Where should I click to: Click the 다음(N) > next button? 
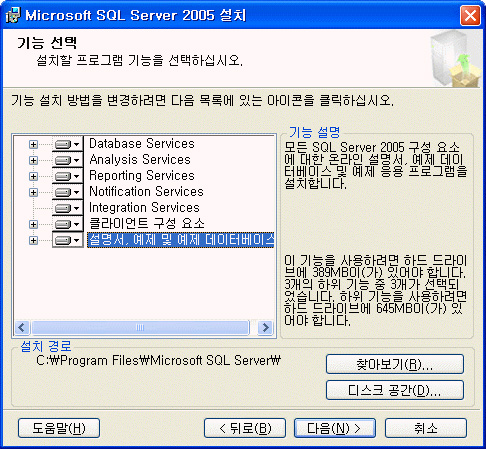tap(335, 428)
